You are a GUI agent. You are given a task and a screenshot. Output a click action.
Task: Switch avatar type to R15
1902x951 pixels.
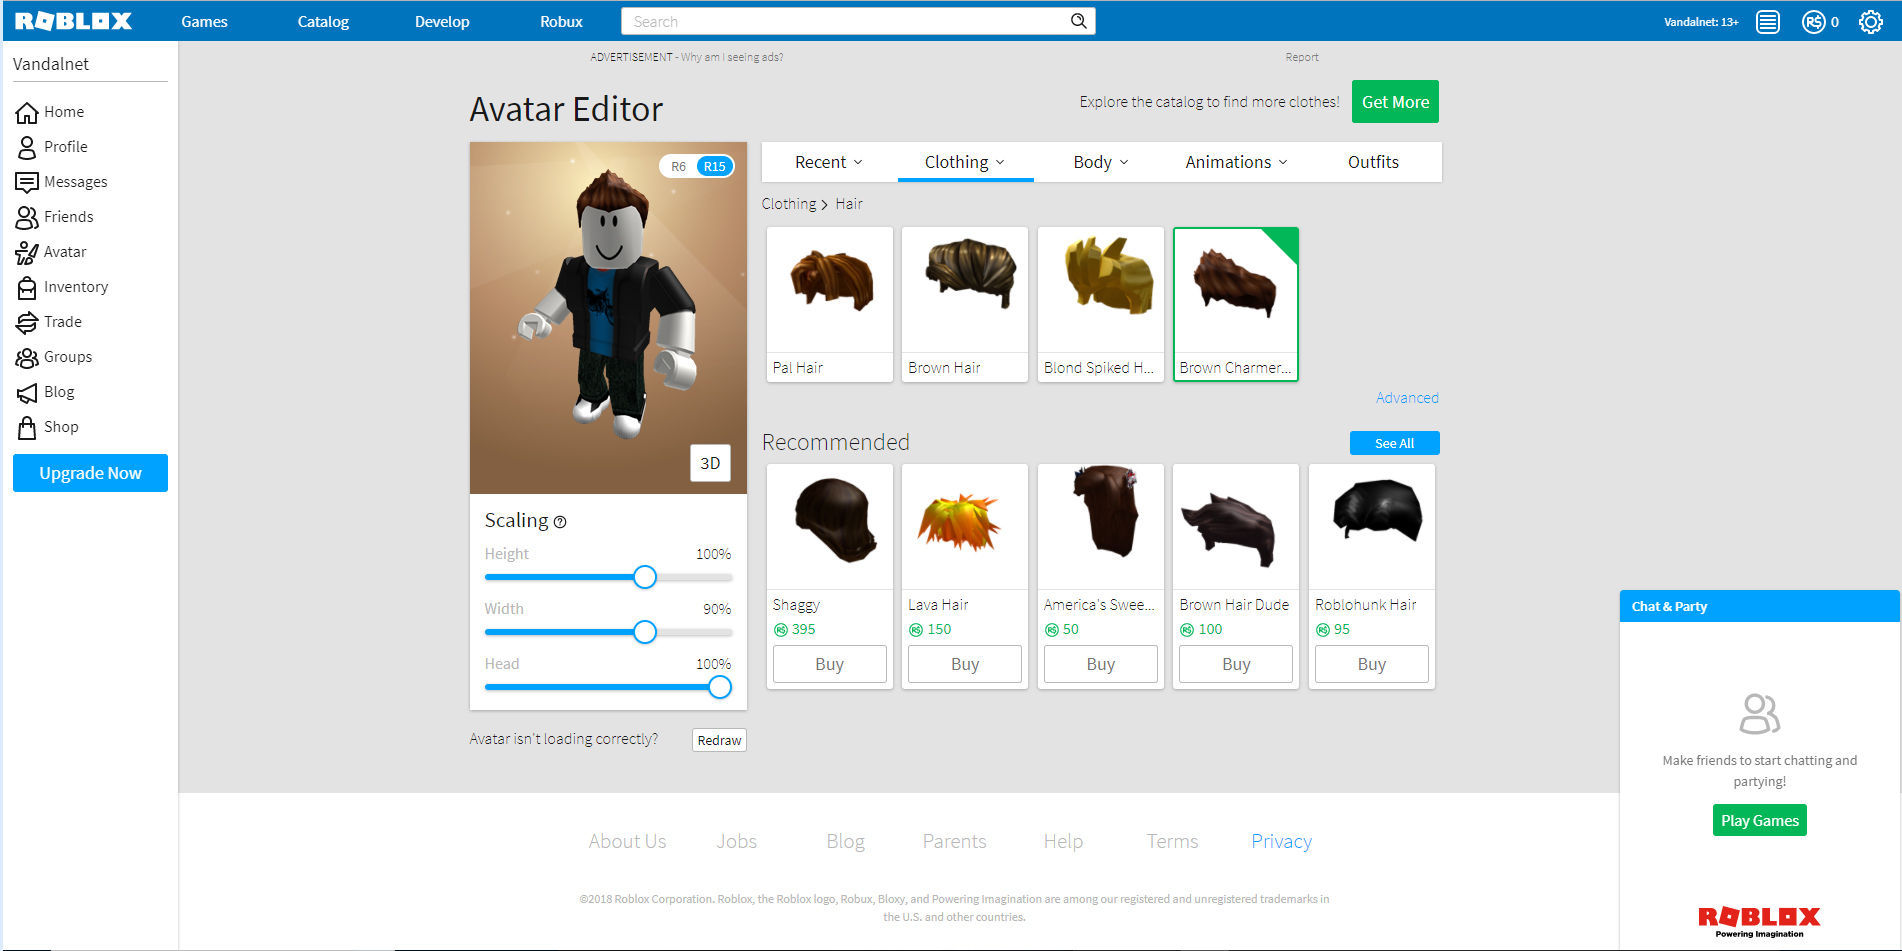[714, 167]
